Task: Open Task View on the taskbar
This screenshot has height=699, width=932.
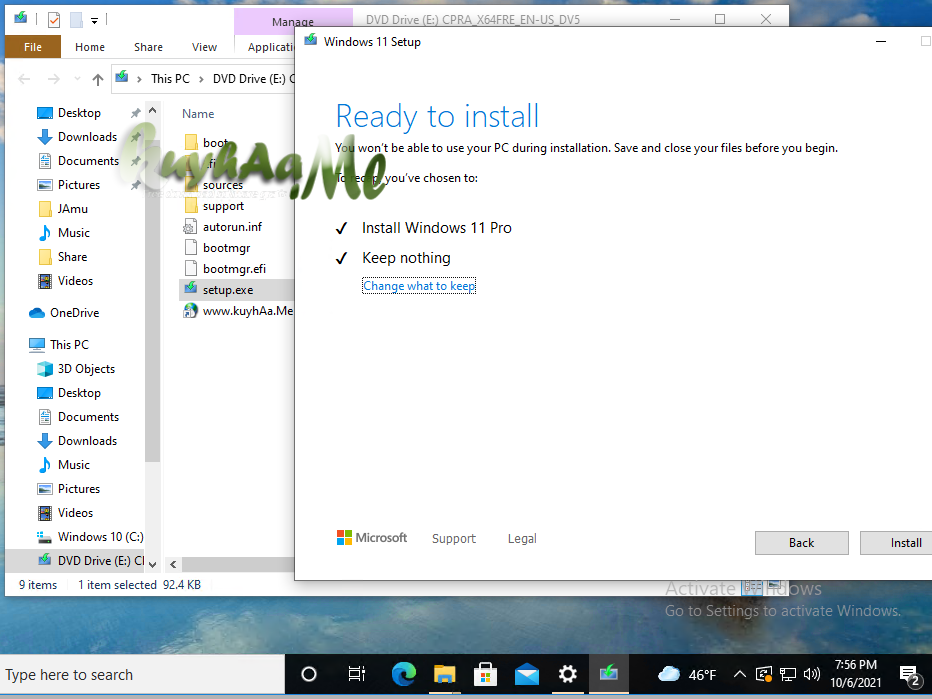Action: coord(357,674)
